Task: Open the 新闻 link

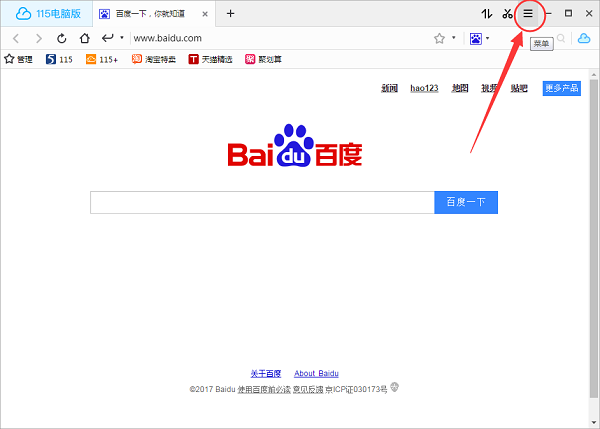Action: click(390, 88)
